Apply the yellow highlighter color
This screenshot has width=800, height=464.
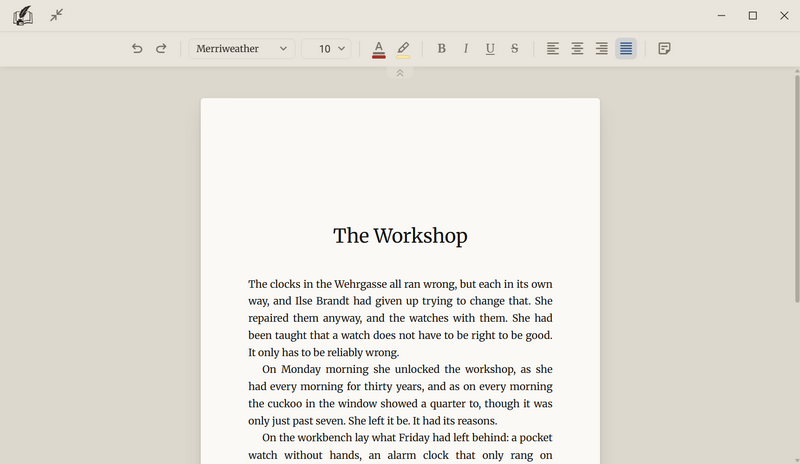point(403,49)
